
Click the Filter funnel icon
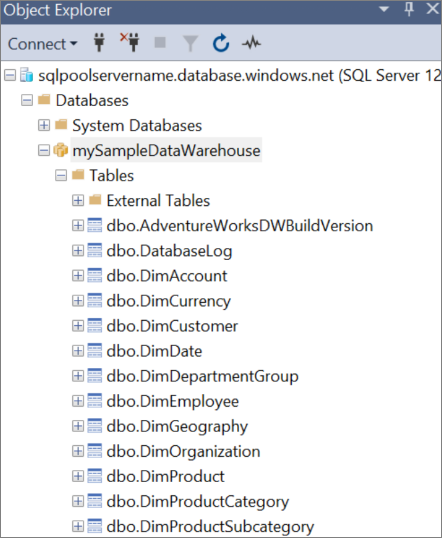(190, 43)
